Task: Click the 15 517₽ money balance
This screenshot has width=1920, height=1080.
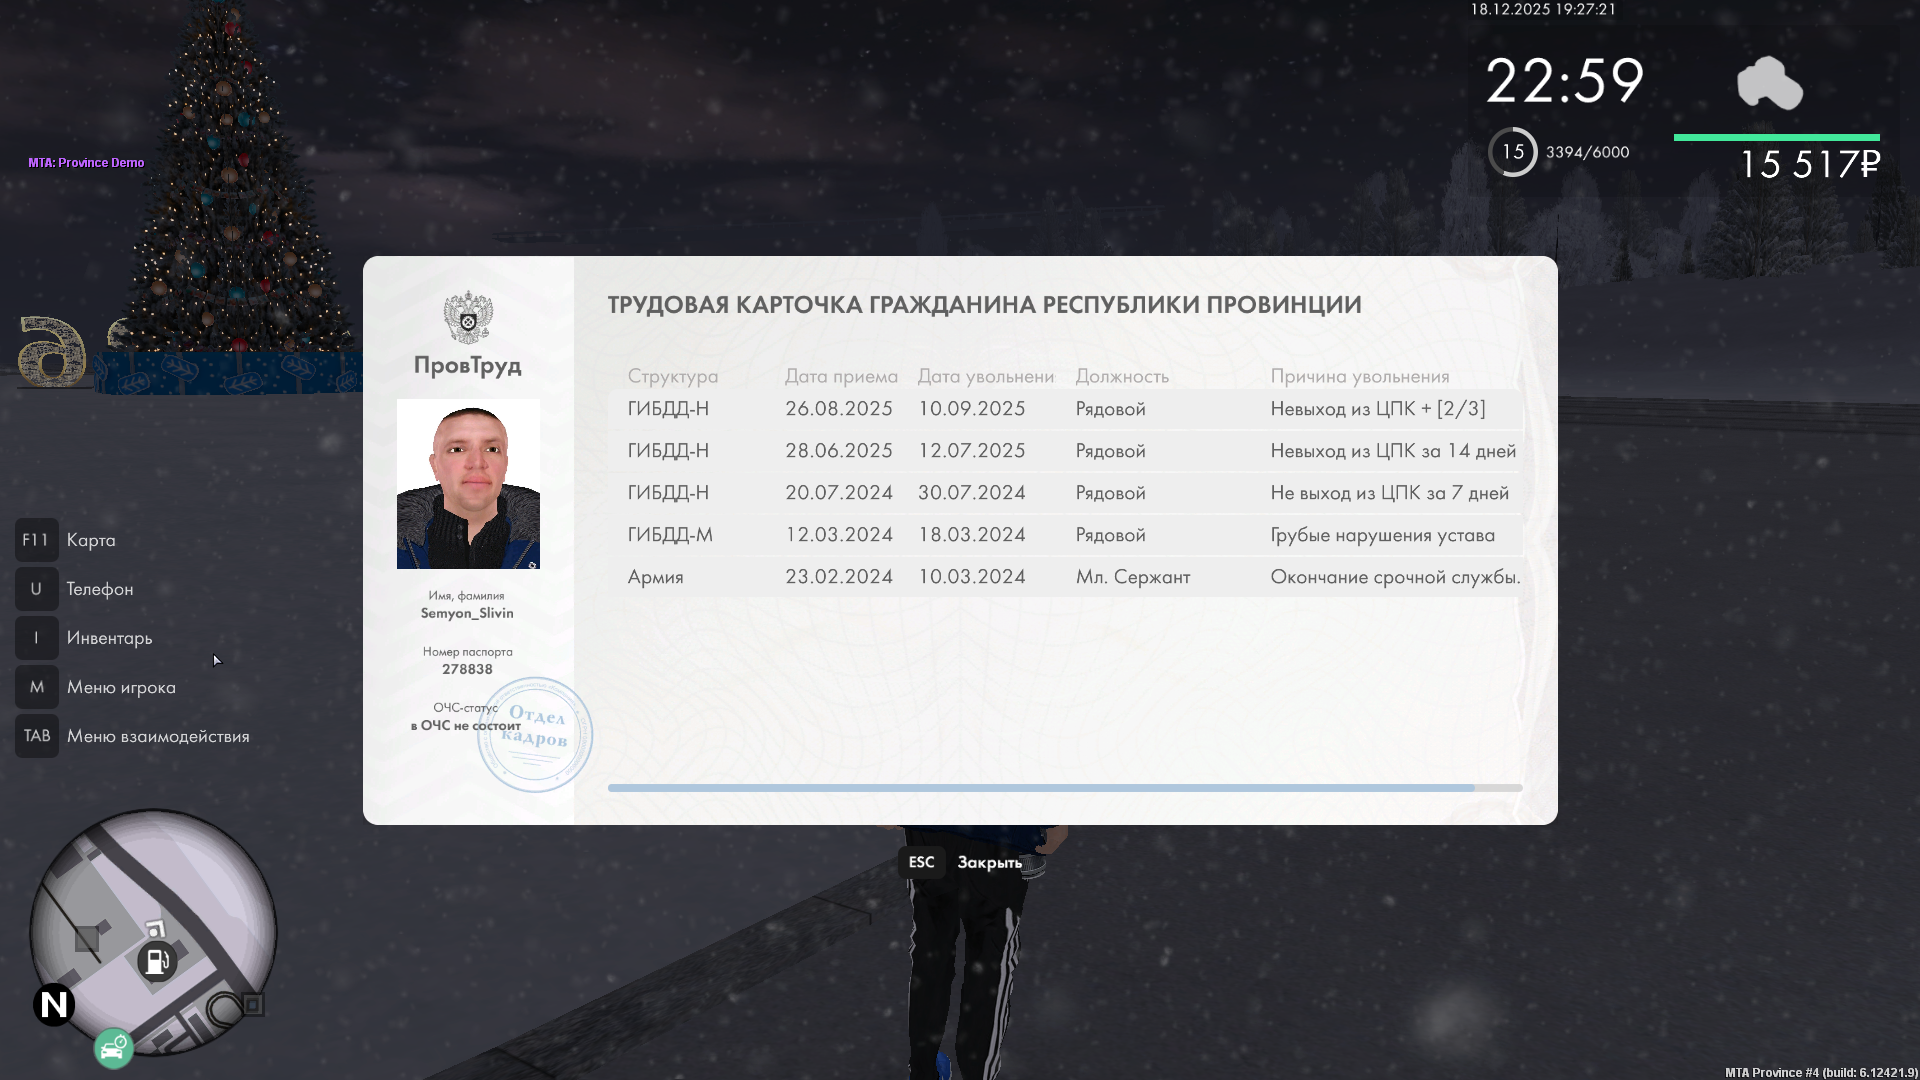Action: (1810, 164)
